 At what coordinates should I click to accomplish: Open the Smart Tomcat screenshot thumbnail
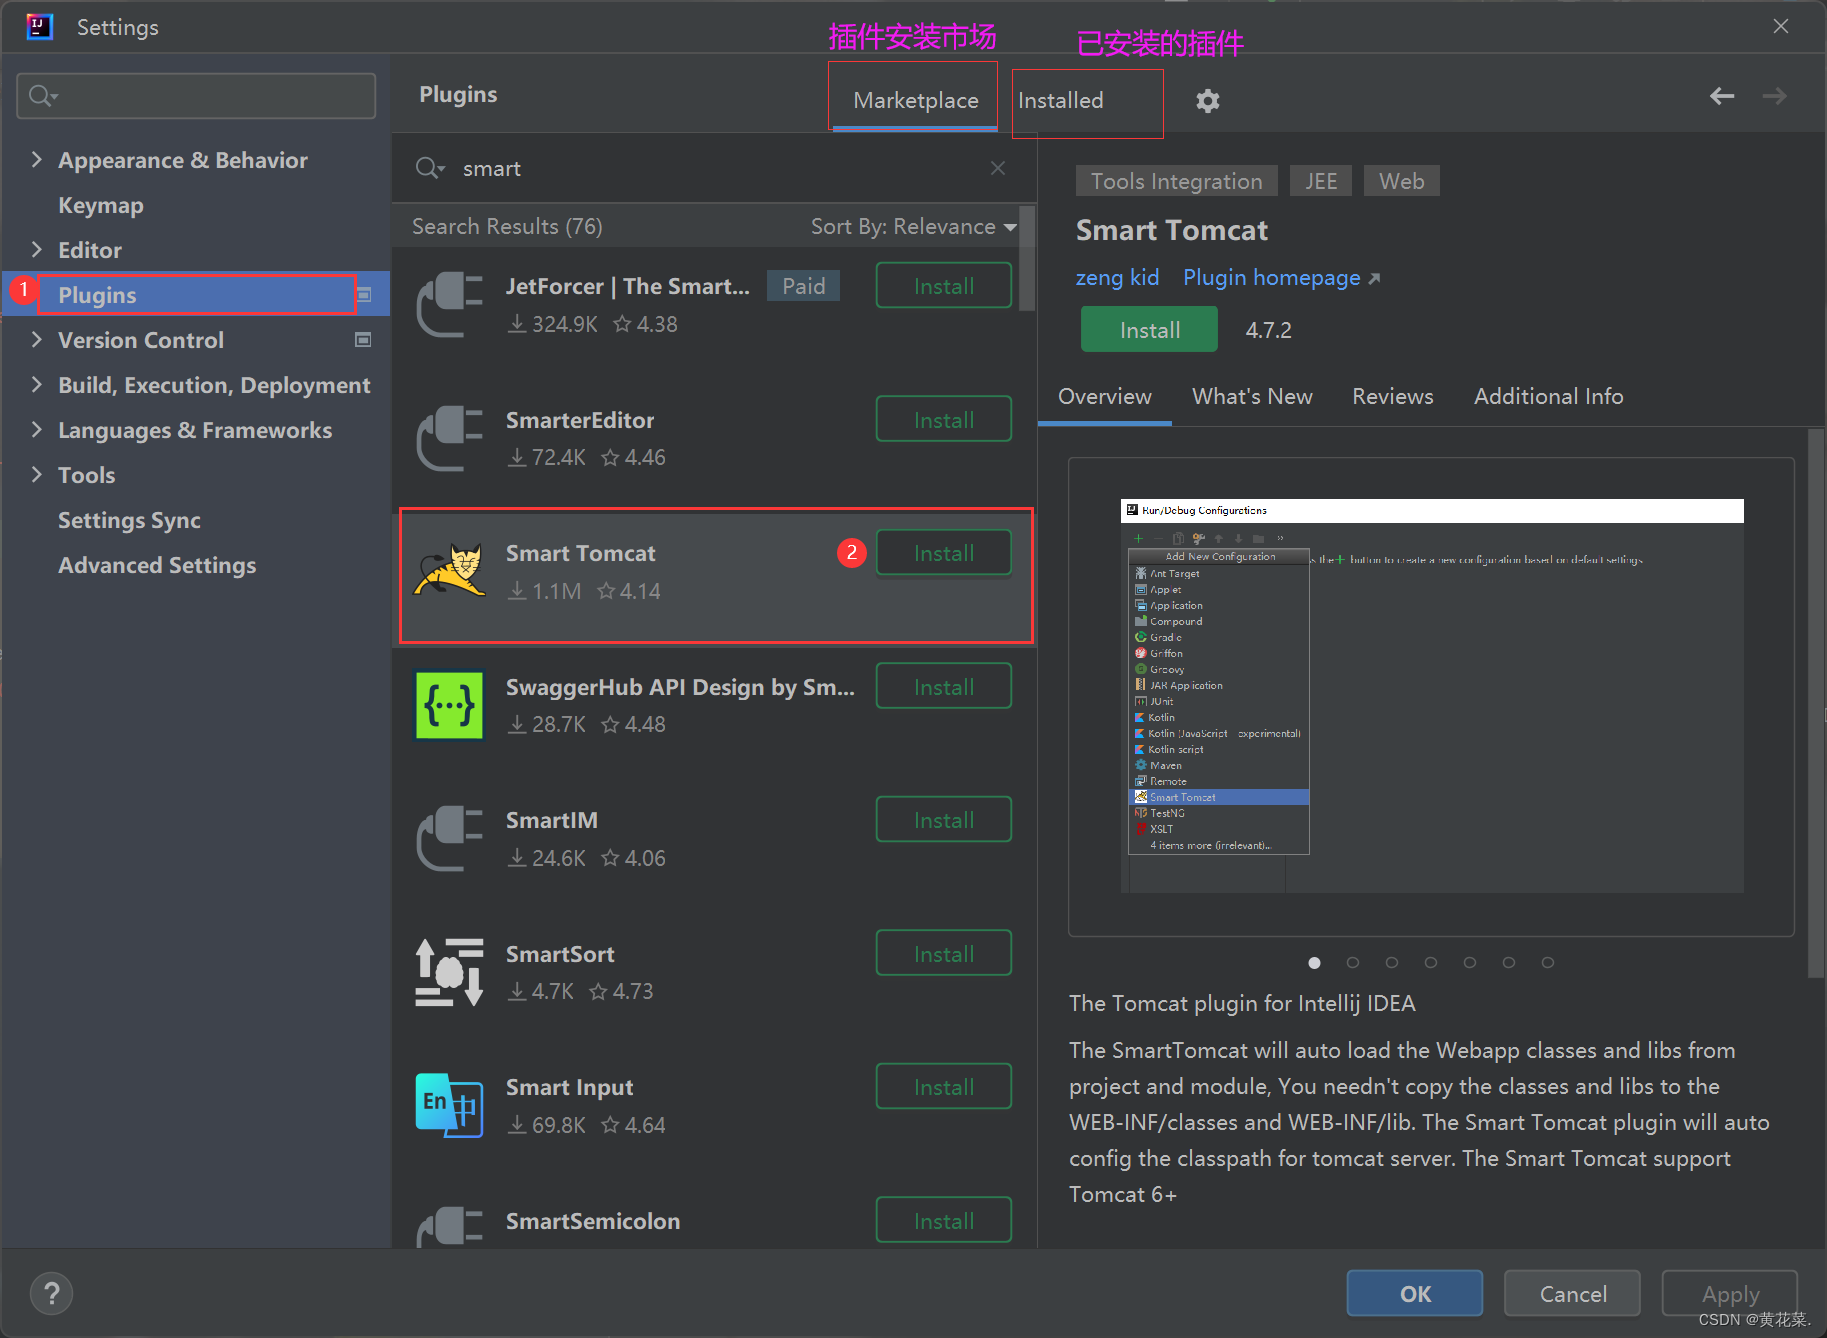point(1431,696)
